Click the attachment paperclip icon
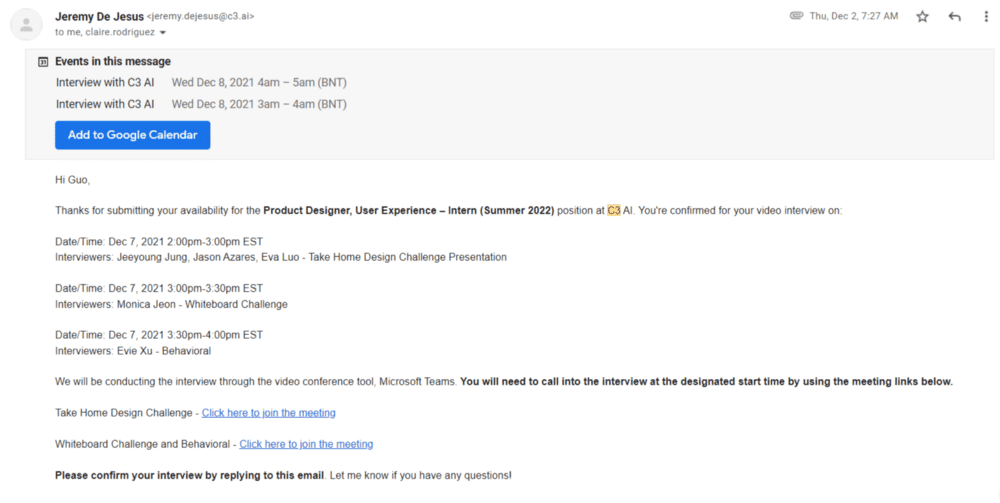 point(796,16)
